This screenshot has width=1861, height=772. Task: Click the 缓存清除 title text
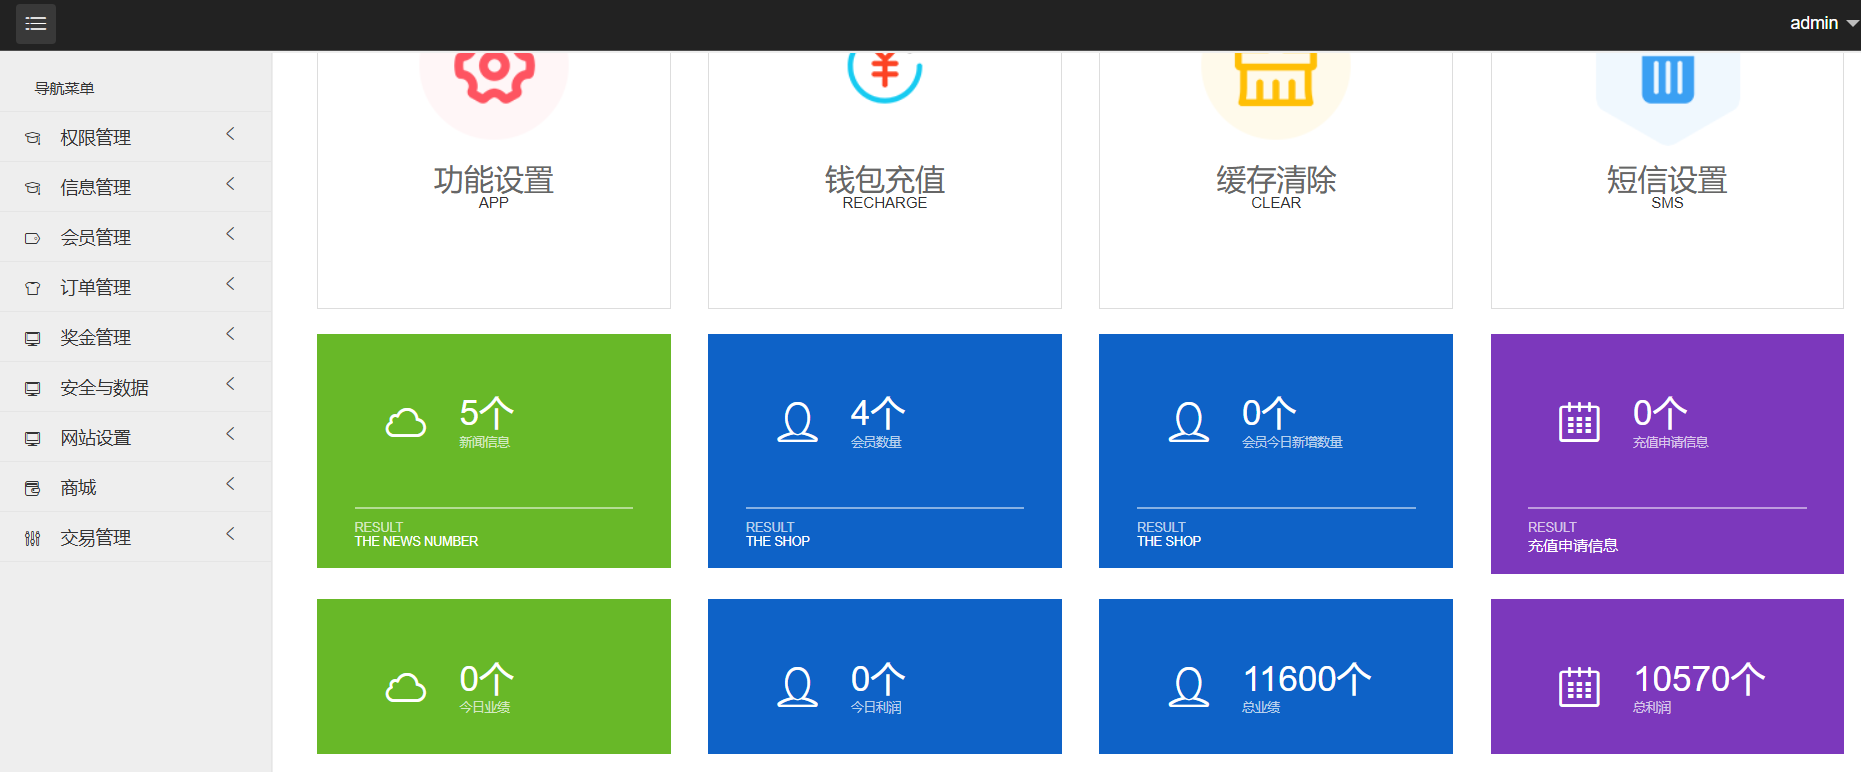(1276, 180)
